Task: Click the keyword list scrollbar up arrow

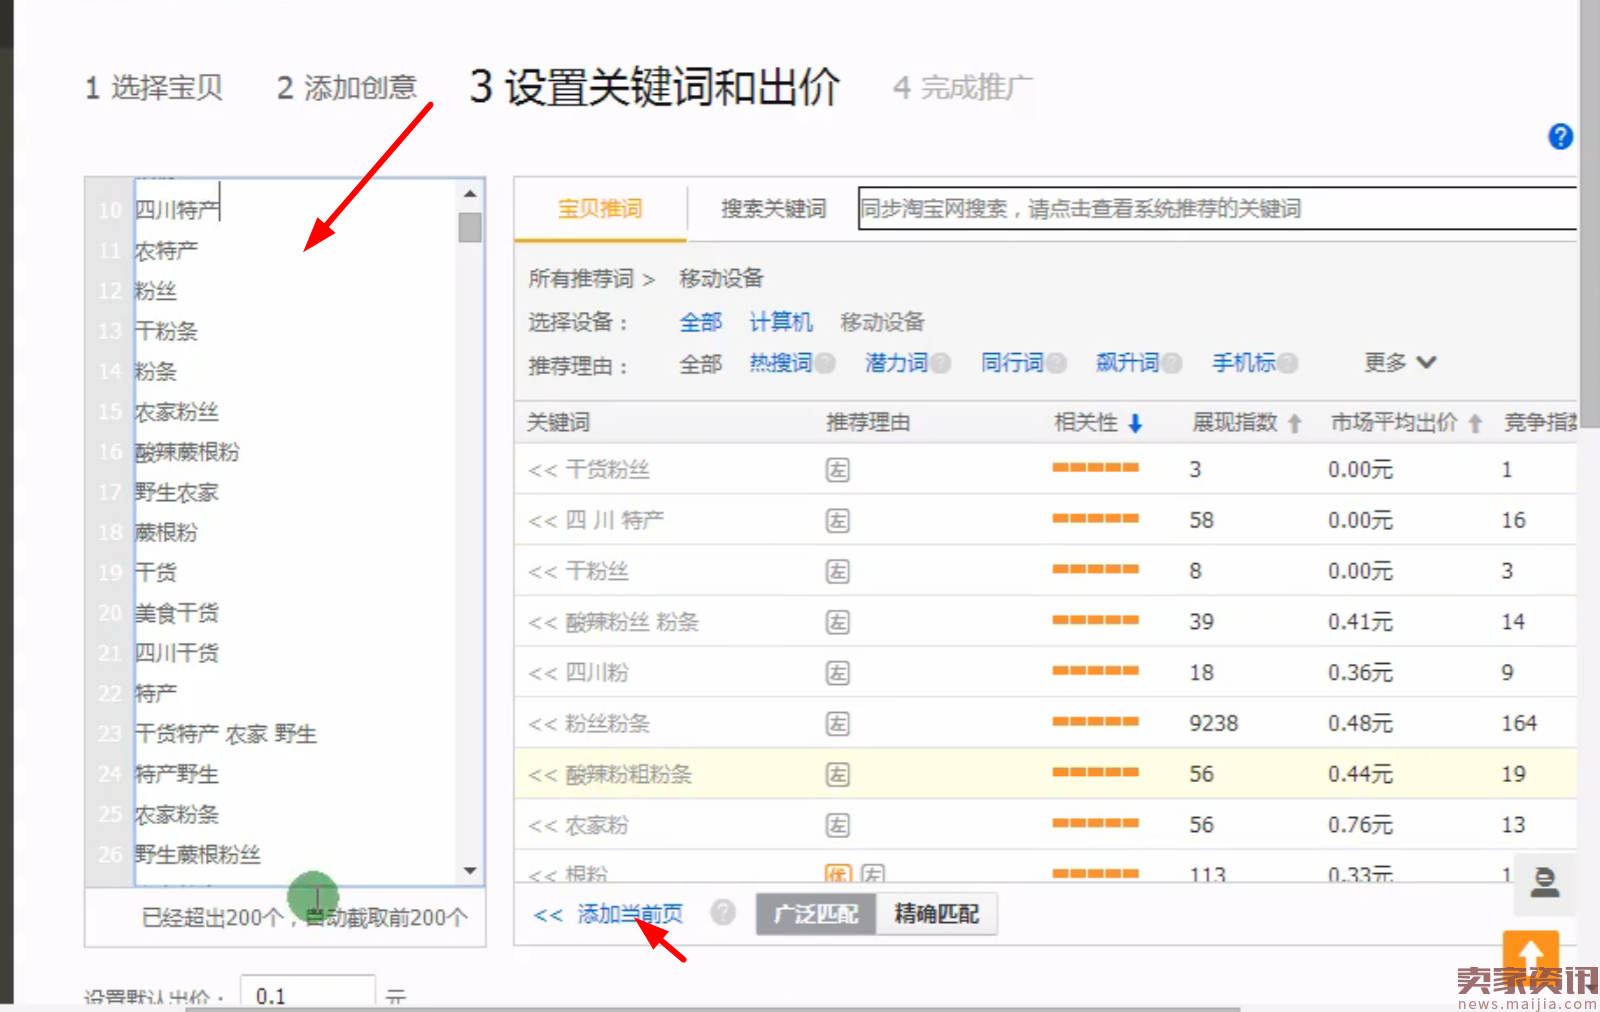Action: (470, 193)
